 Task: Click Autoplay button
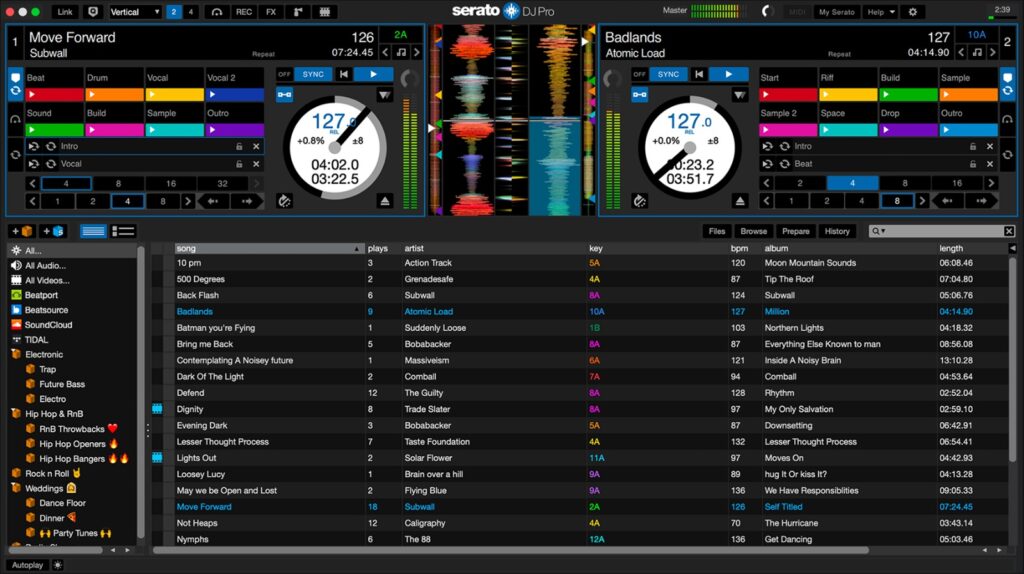27,565
